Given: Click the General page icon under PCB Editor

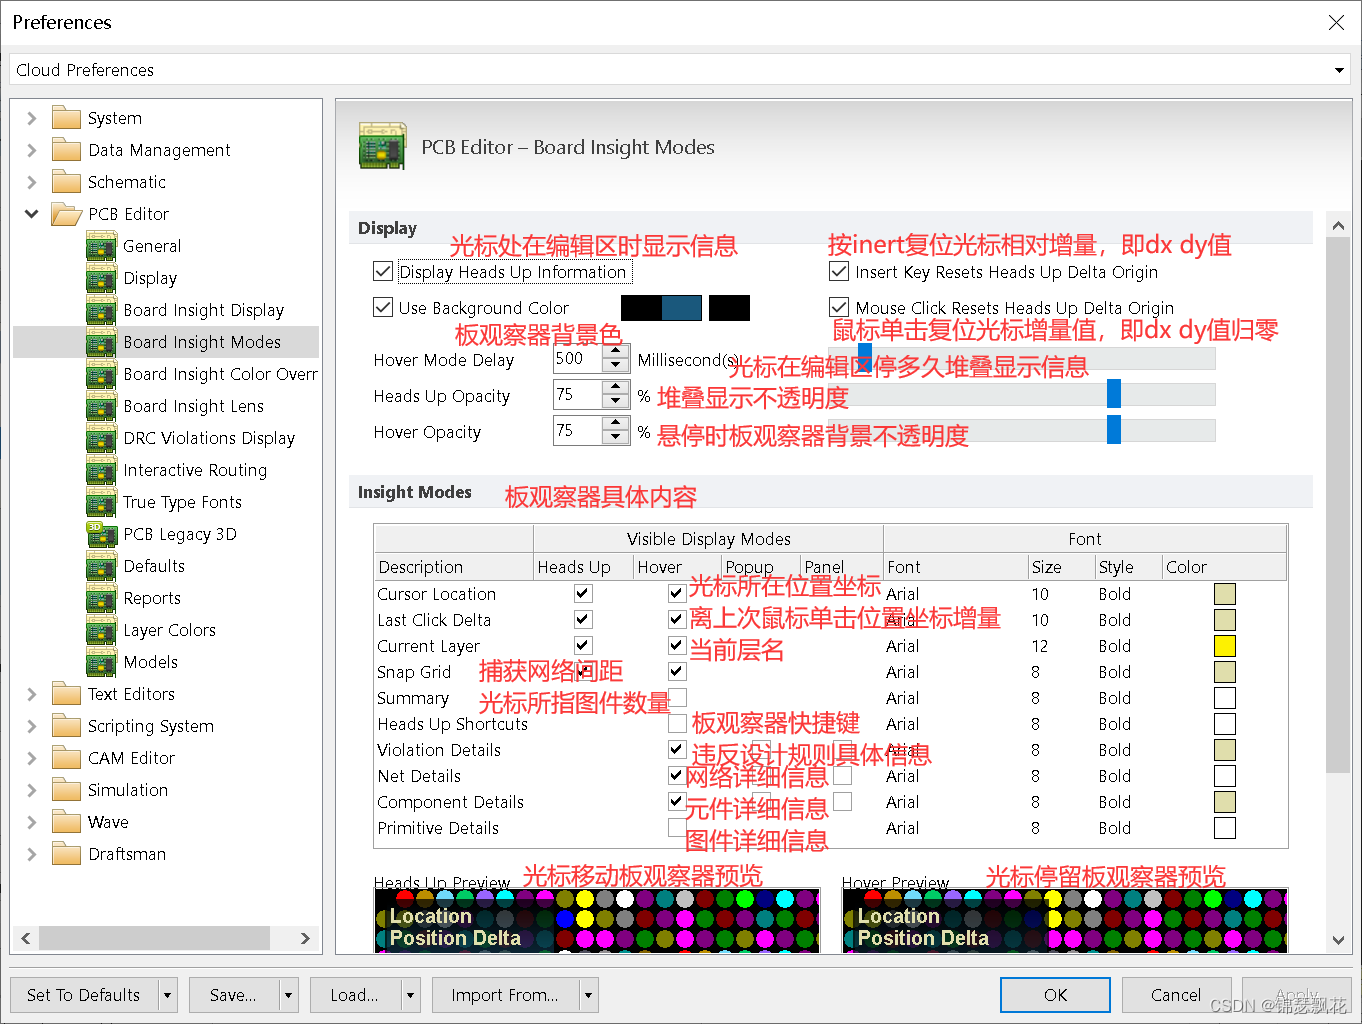Looking at the screenshot, I should click(x=101, y=246).
